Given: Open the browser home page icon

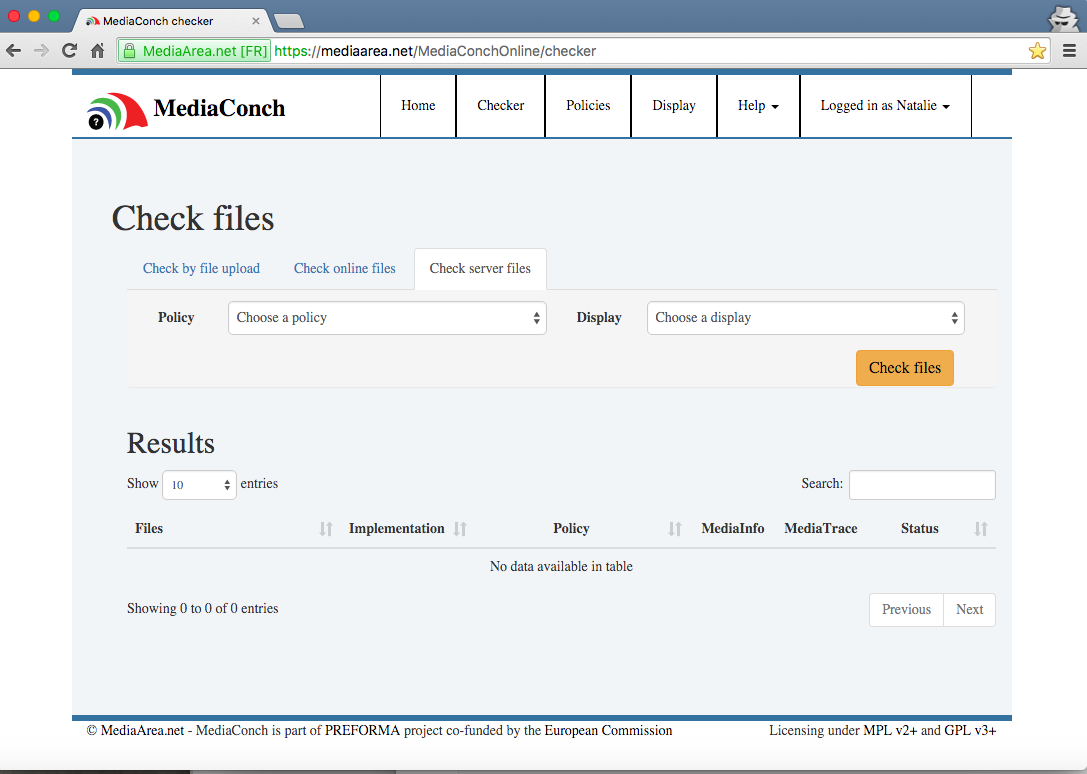Looking at the screenshot, I should coord(98,51).
